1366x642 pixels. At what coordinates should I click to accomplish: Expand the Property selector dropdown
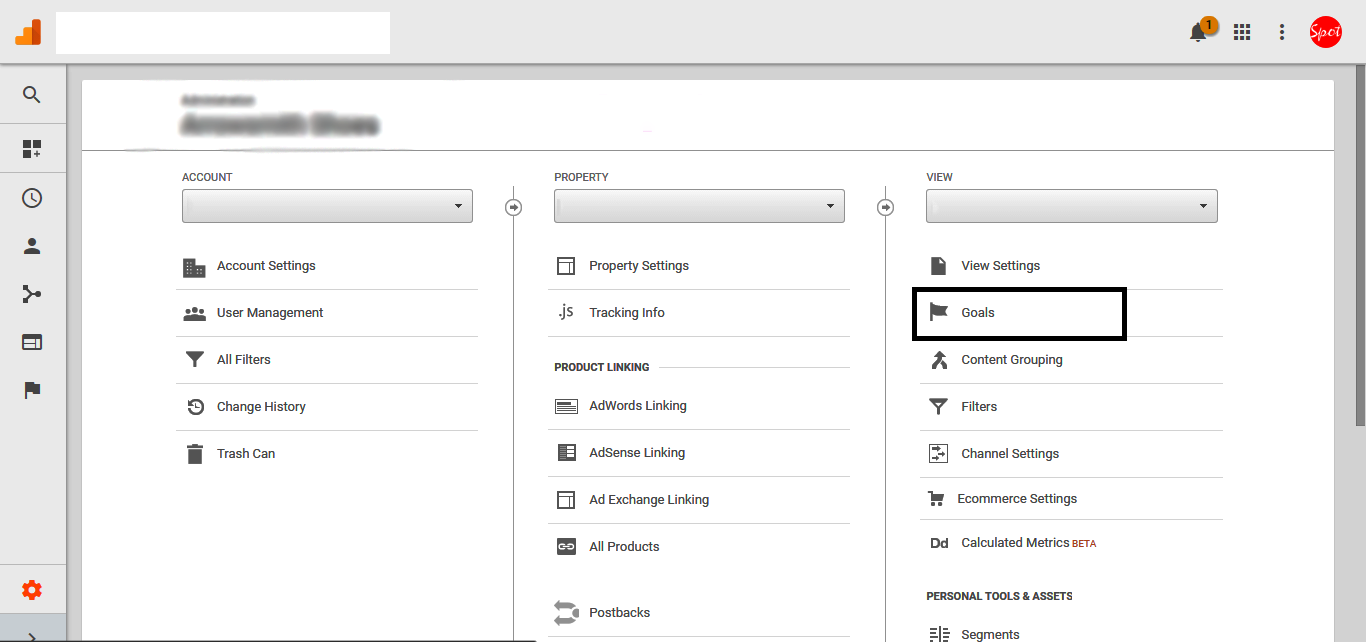point(699,206)
